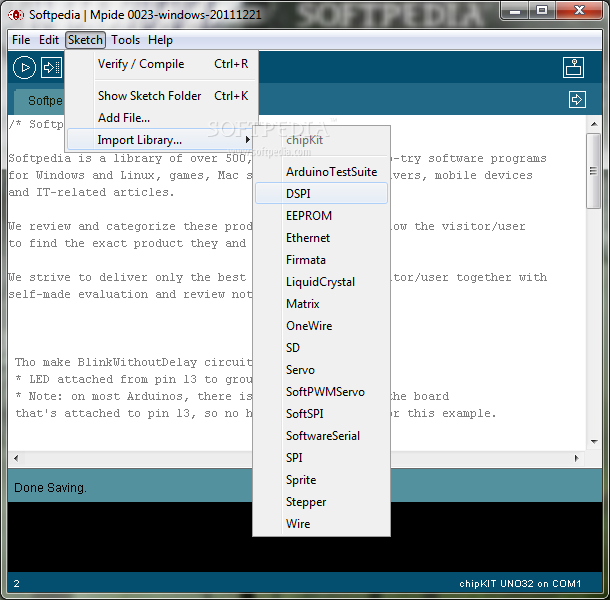Screen dimensions: 610x600
Task: Click the horizontal scrollbar left arrow
Action: point(16,458)
